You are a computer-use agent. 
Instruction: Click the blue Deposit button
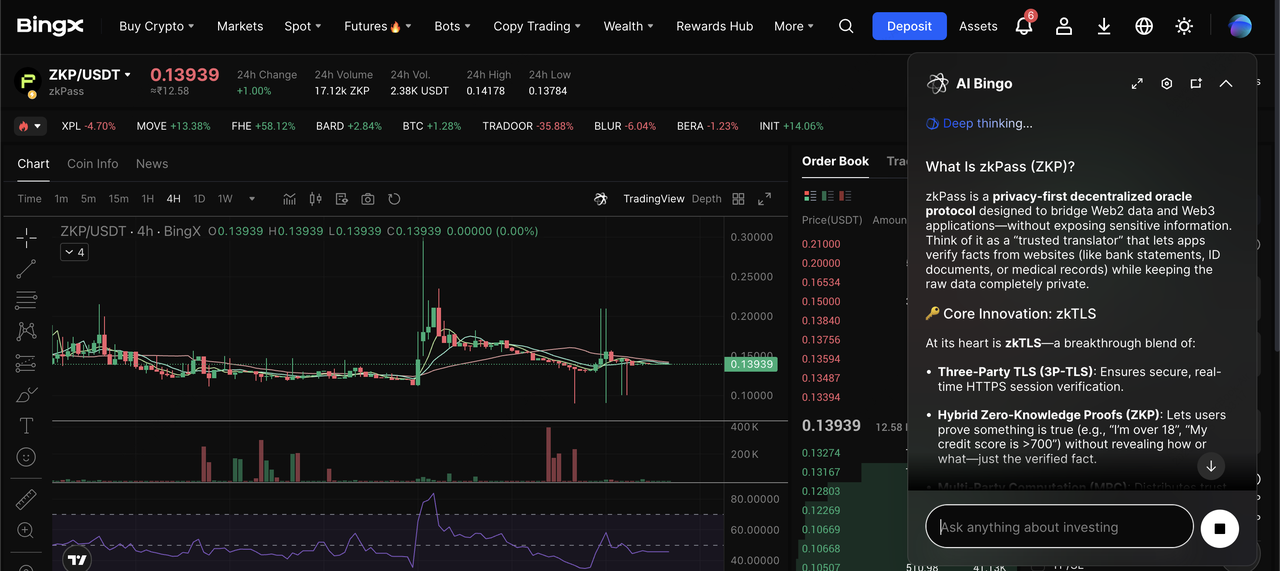tap(909, 27)
